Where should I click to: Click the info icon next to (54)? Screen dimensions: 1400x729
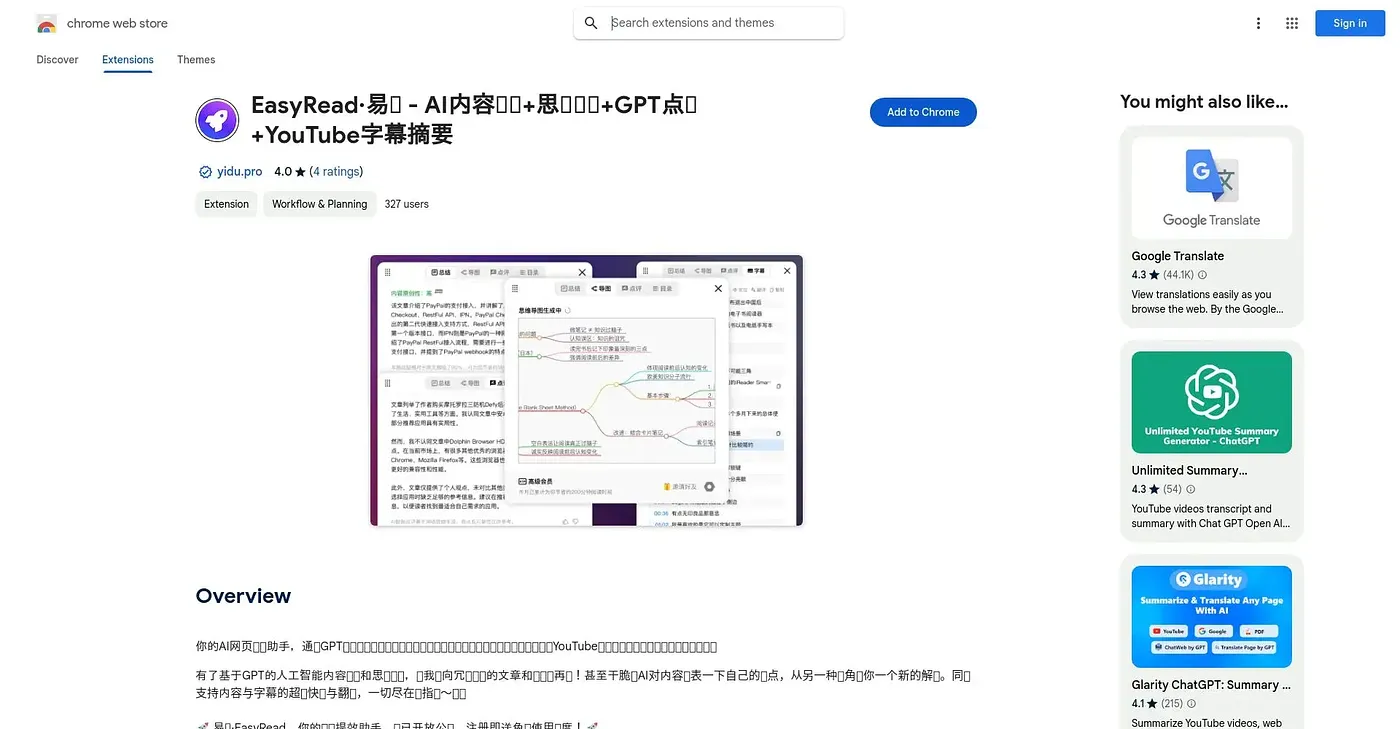[x=1190, y=489]
